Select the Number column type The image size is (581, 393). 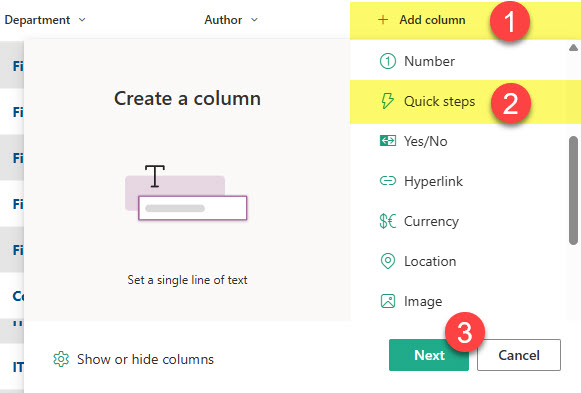[429, 61]
